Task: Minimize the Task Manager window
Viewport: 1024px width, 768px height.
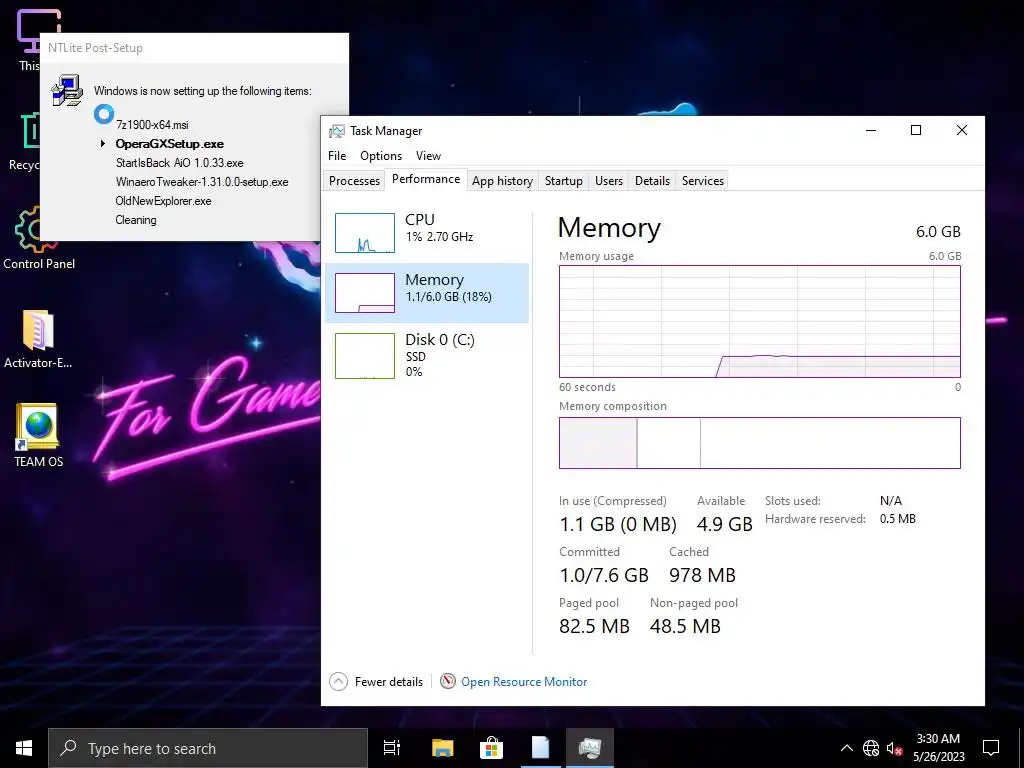Action: pos(871,130)
